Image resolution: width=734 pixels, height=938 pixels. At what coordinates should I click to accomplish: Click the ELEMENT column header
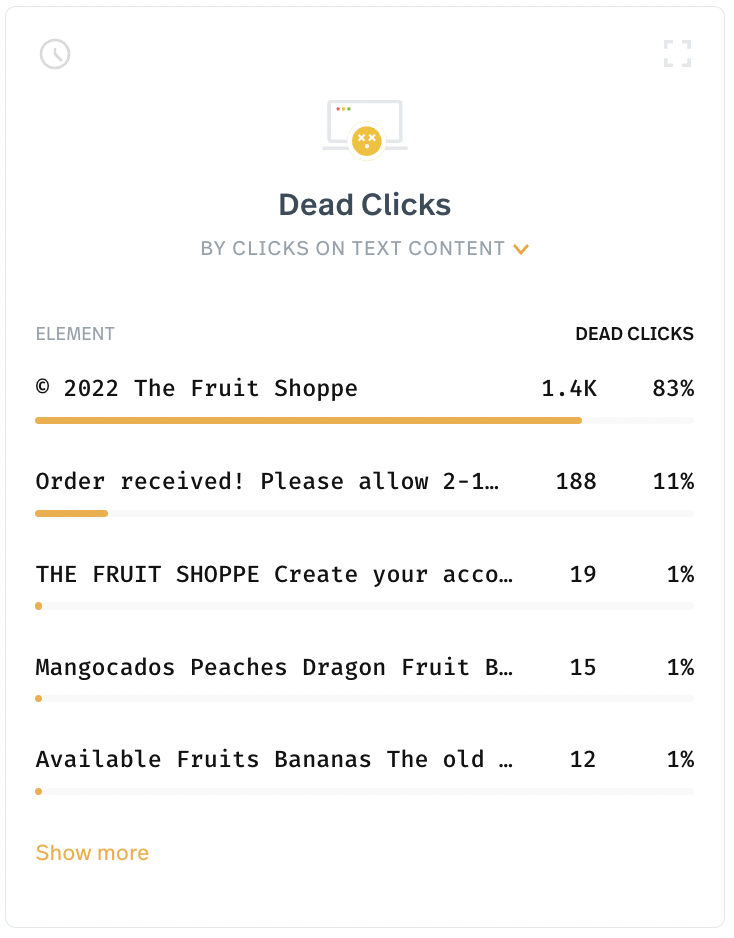pos(75,334)
